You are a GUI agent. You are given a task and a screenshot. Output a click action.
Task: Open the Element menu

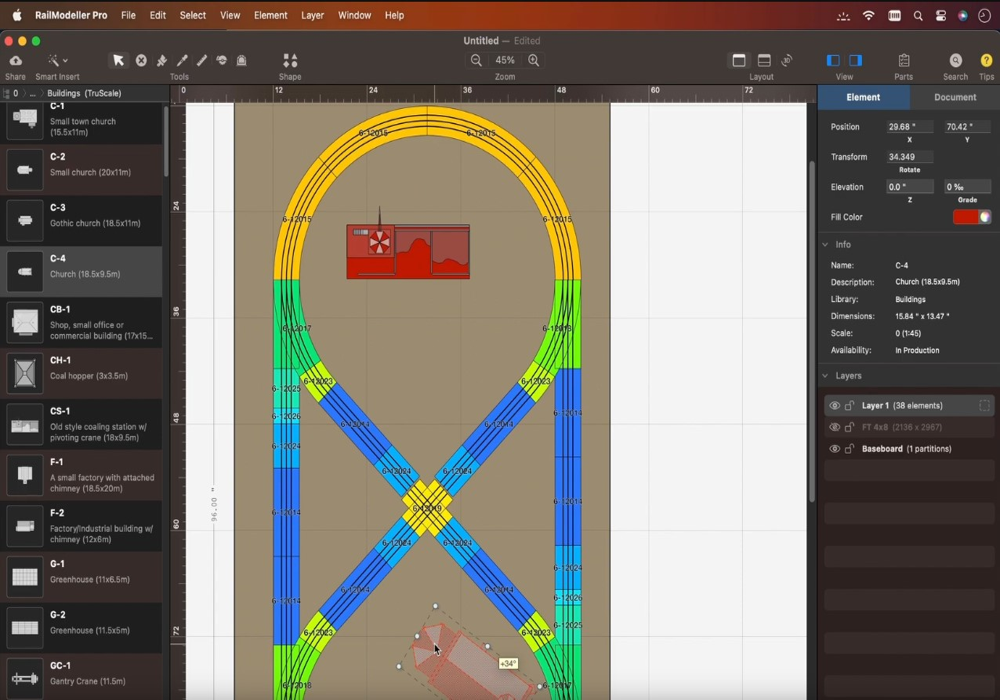[x=270, y=15]
